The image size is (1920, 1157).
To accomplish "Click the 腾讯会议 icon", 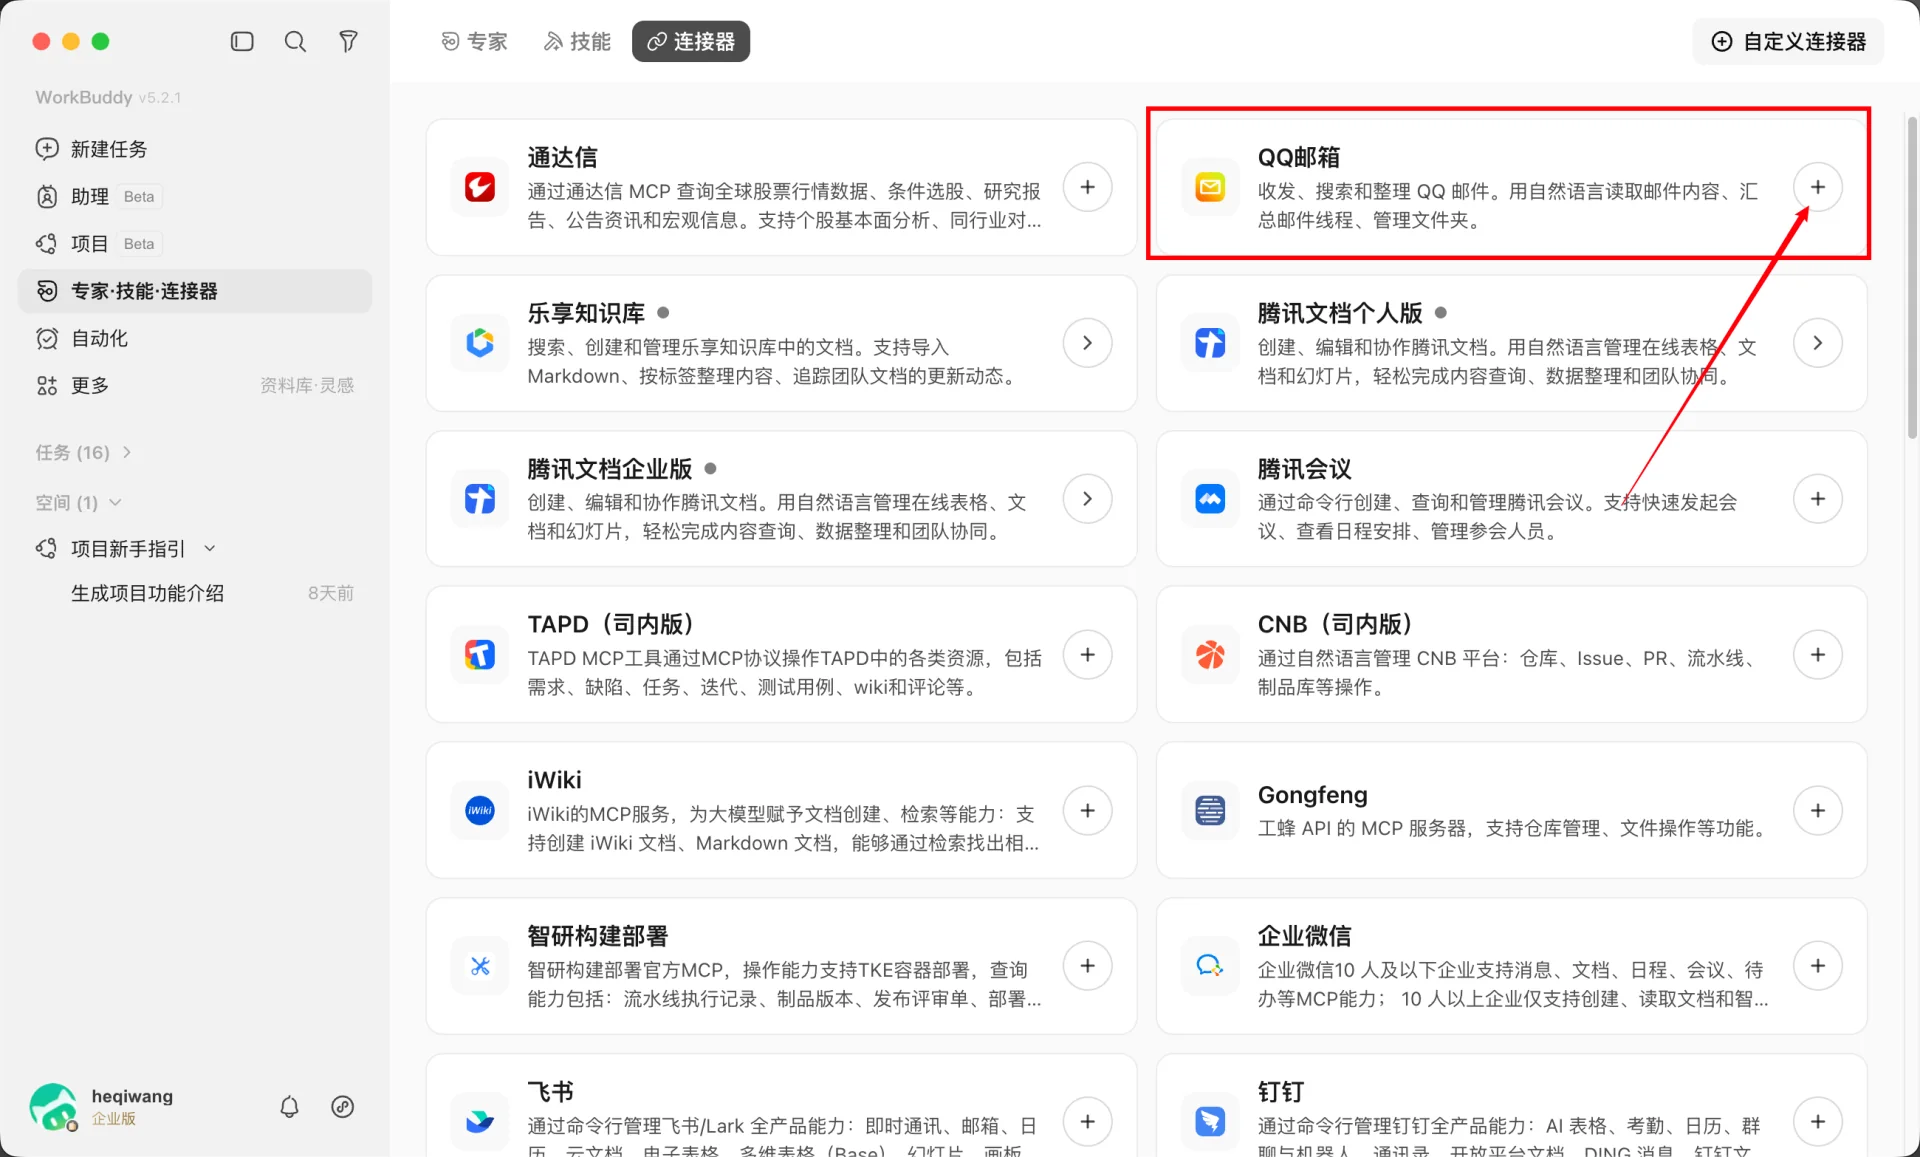I will pos(1210,499).
